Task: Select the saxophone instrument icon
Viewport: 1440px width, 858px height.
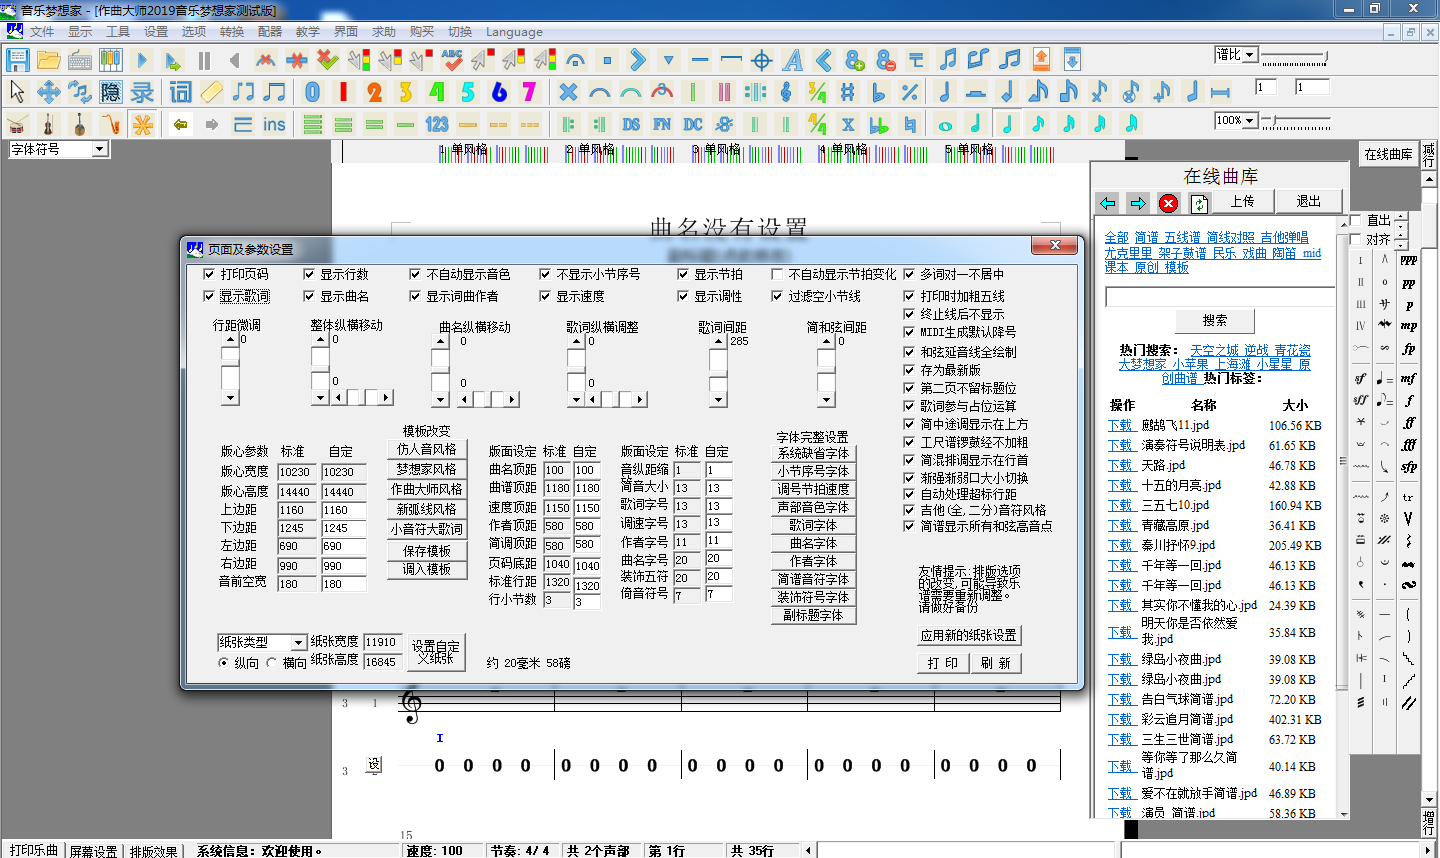Action: 110,124
